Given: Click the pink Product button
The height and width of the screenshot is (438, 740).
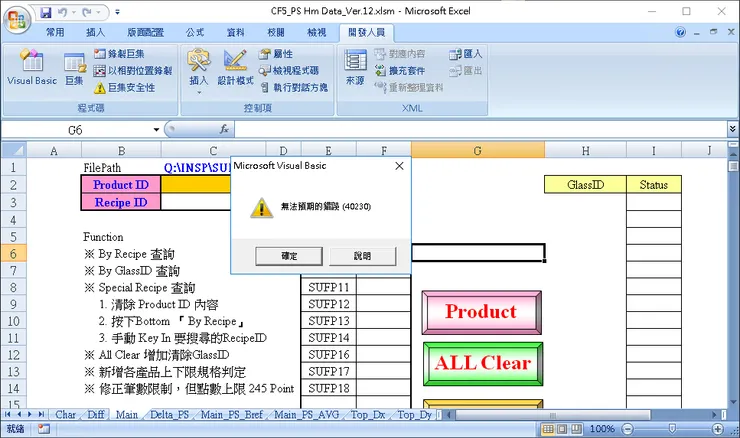Looking at the screenshot, I should (481, 312).
